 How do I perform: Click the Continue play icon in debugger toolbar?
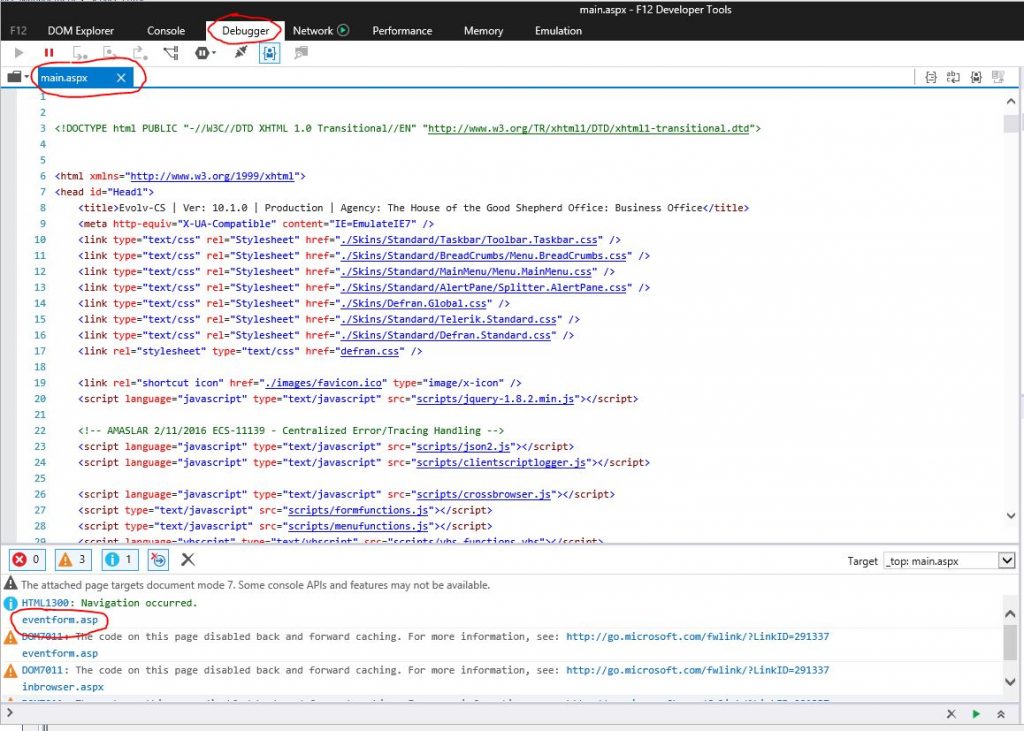point(19,53)
